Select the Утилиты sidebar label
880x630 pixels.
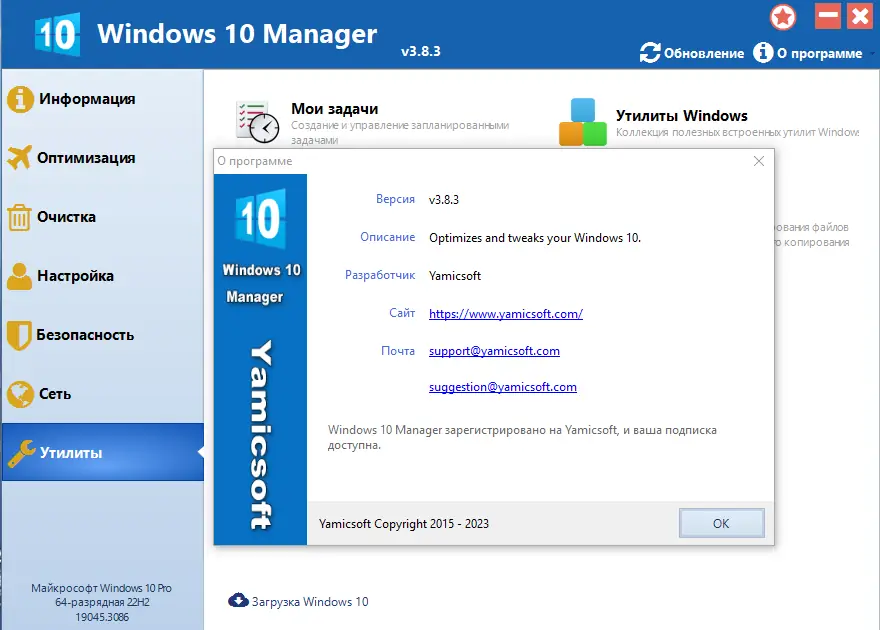click(x=71, y=453)
